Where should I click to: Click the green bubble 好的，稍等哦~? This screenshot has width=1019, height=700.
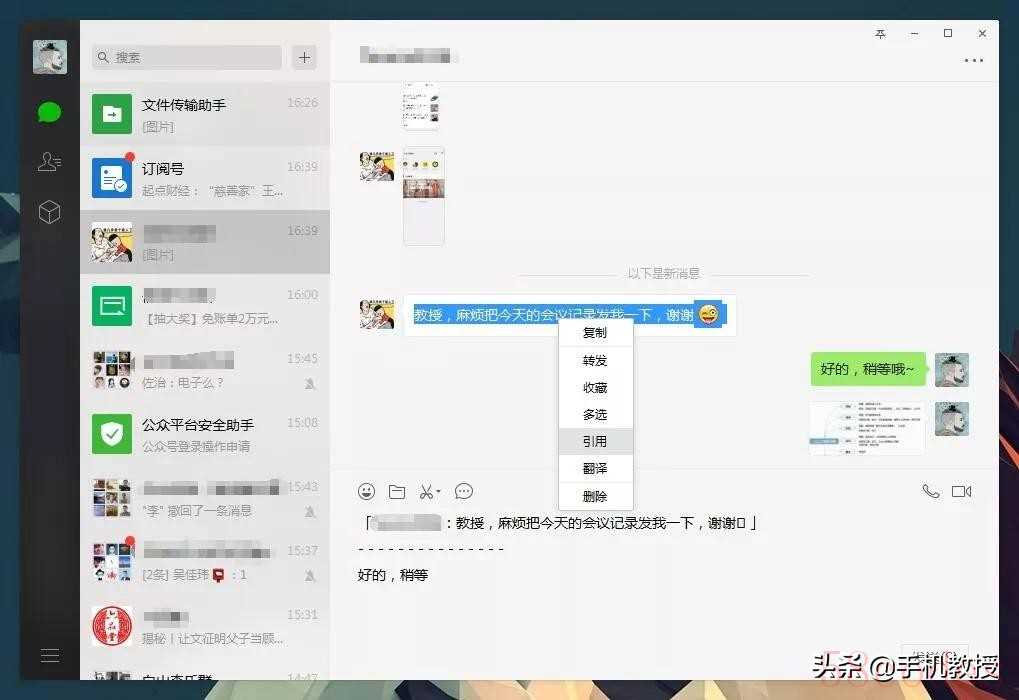[x=868, y=369]
